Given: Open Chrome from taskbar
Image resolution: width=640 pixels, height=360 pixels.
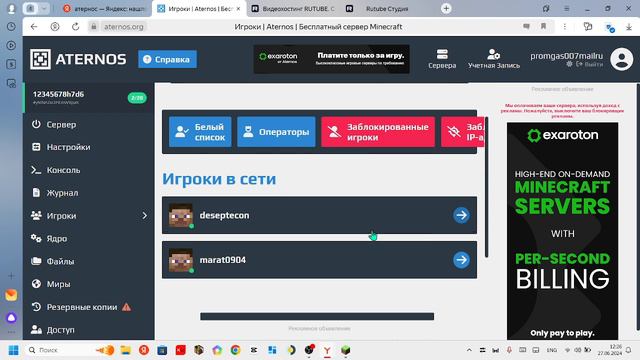Looking at the screenshot, I should [x=236, y=350].
